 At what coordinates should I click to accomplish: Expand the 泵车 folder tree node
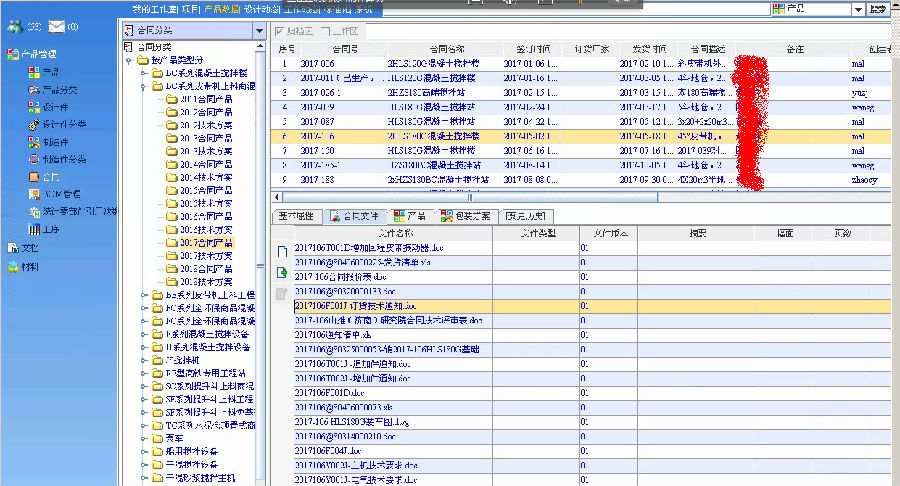click(x=145, y=437)
